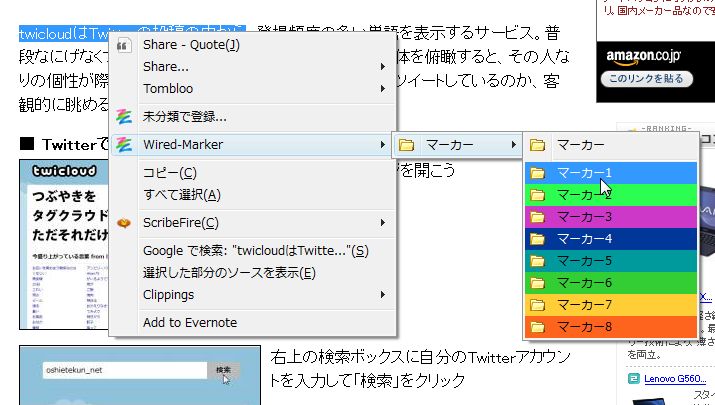Expand arrow on the middle マーカー submenu item
The height and width of the screenshot is (405, 715).
(x=513, y=145)
